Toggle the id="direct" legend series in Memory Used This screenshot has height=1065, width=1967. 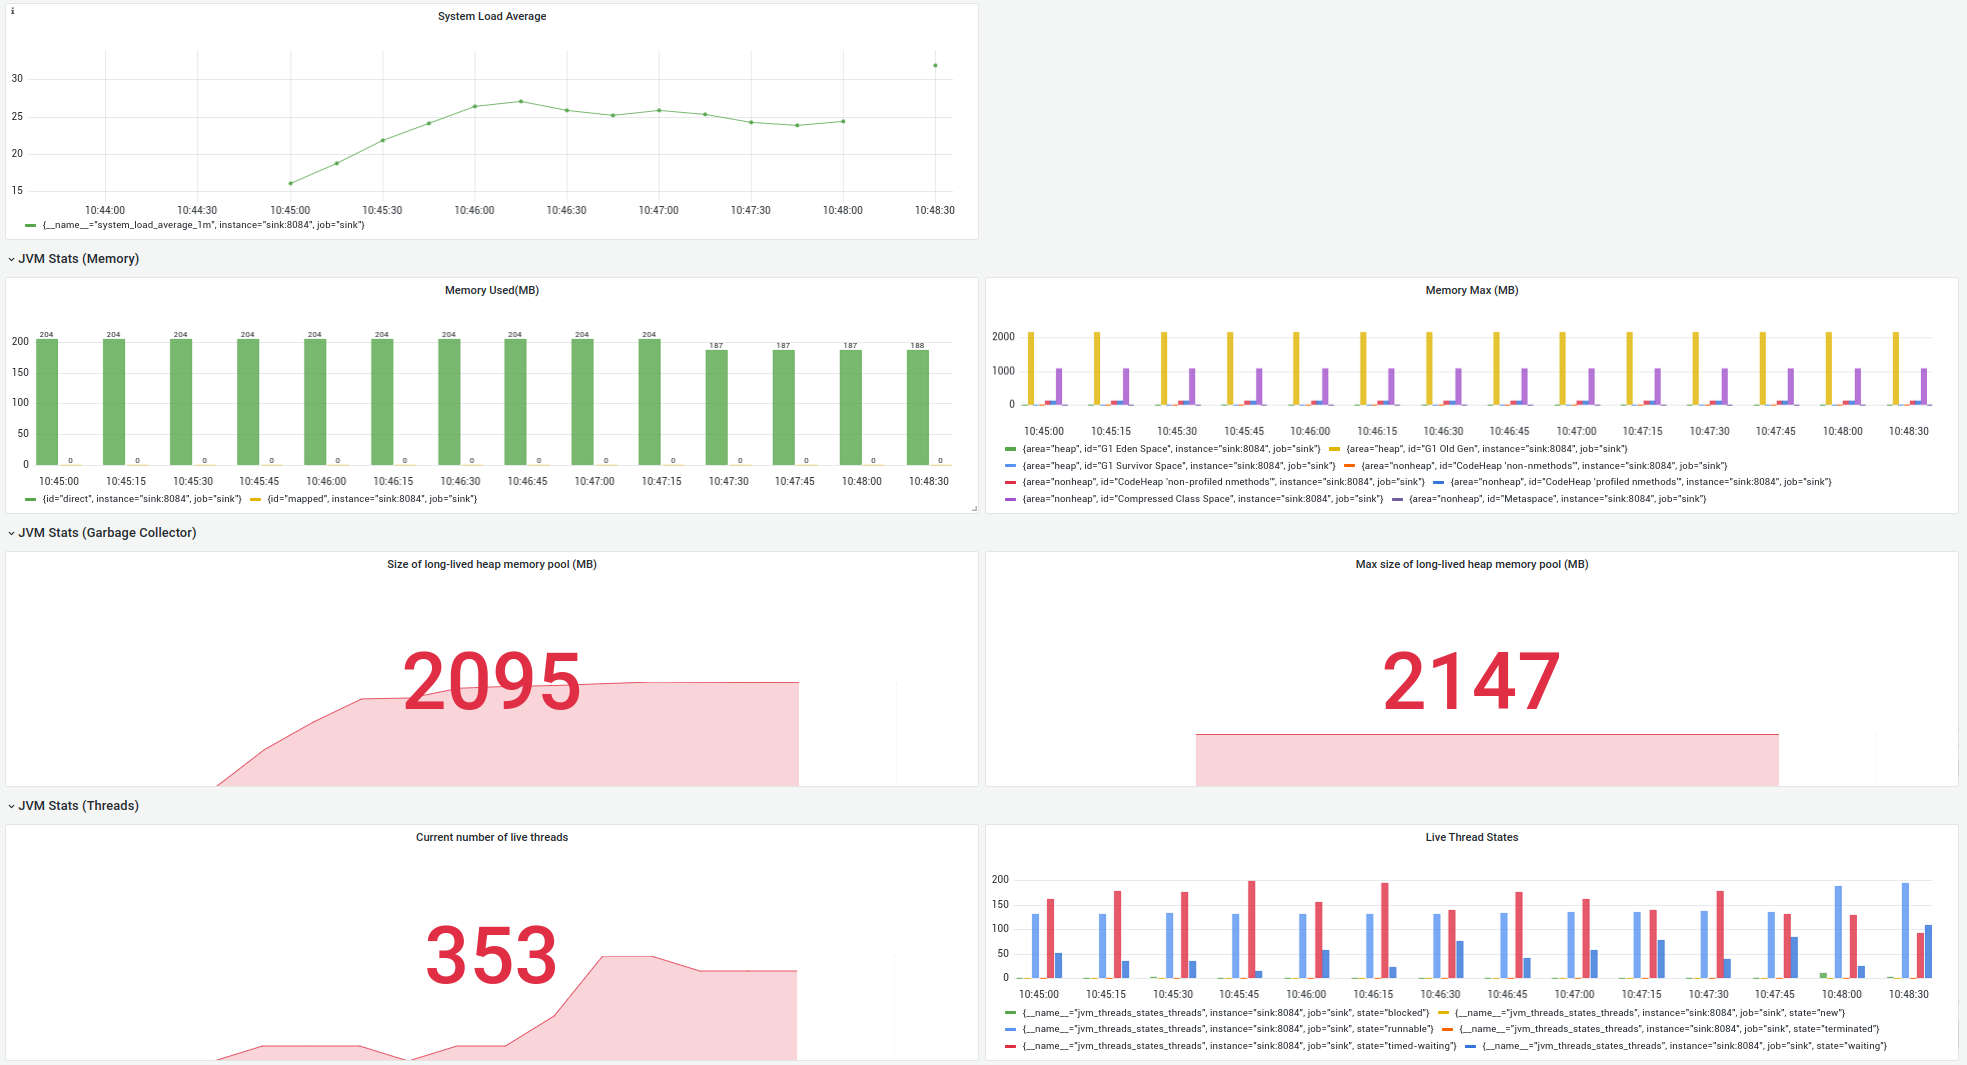[142, 499]
